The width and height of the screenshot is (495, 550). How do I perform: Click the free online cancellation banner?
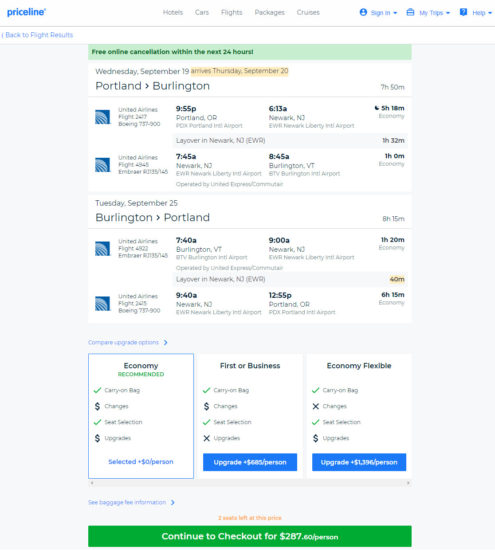pos(250,52)
